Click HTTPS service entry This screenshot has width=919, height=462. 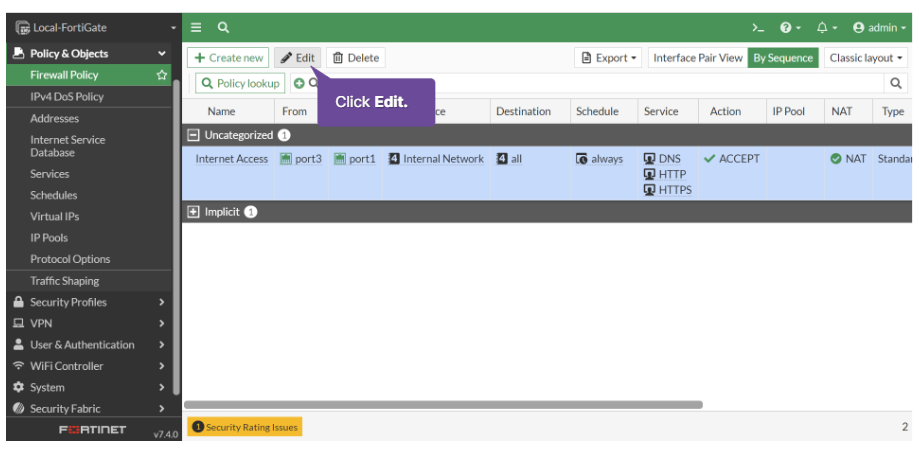668,190
